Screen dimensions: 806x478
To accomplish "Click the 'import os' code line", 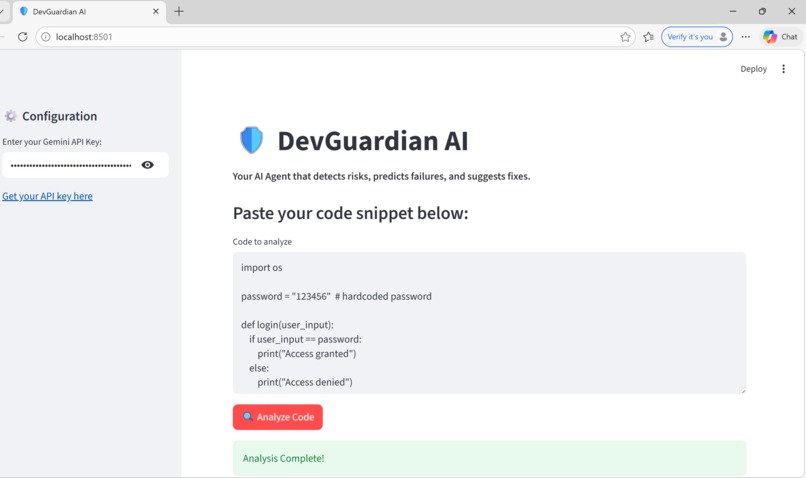I will (262, 267).
